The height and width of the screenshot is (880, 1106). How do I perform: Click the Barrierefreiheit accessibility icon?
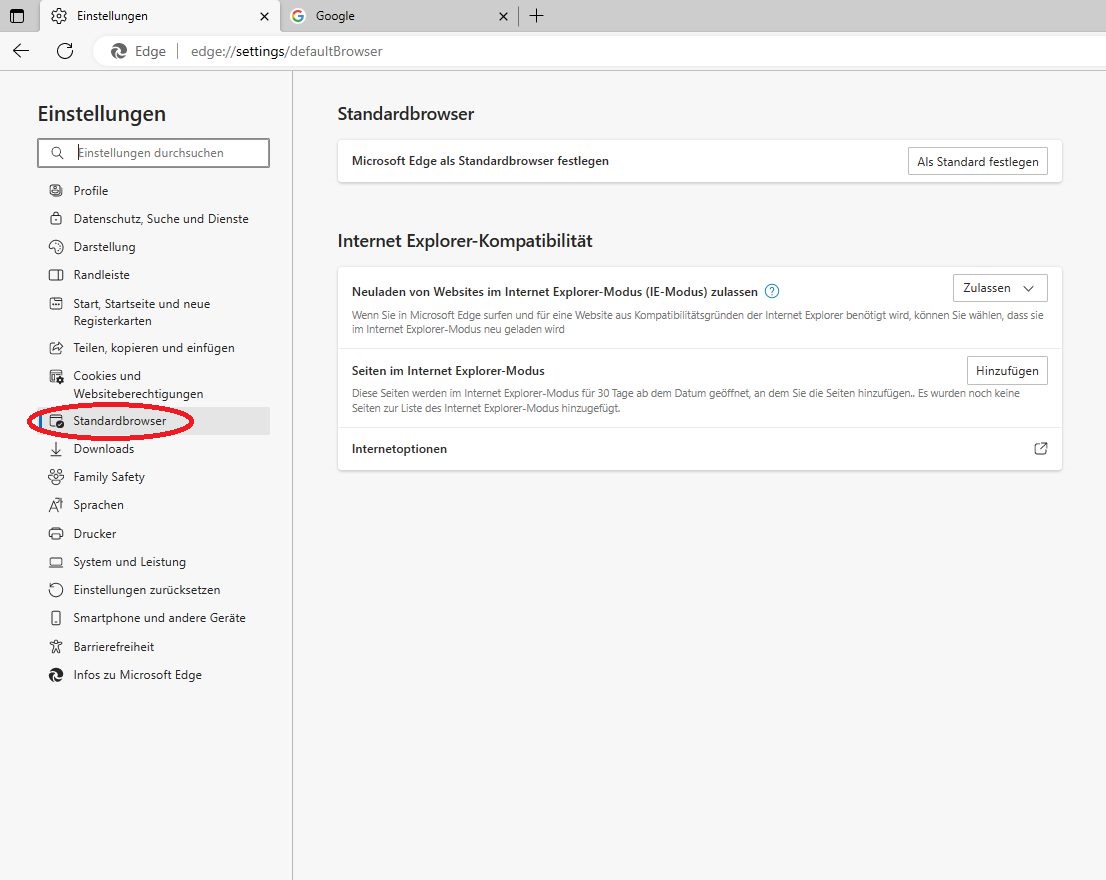[56, 647]
